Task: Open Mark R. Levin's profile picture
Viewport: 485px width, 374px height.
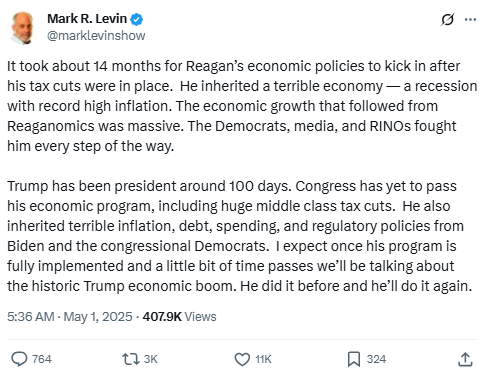Action: coord(22,28)
